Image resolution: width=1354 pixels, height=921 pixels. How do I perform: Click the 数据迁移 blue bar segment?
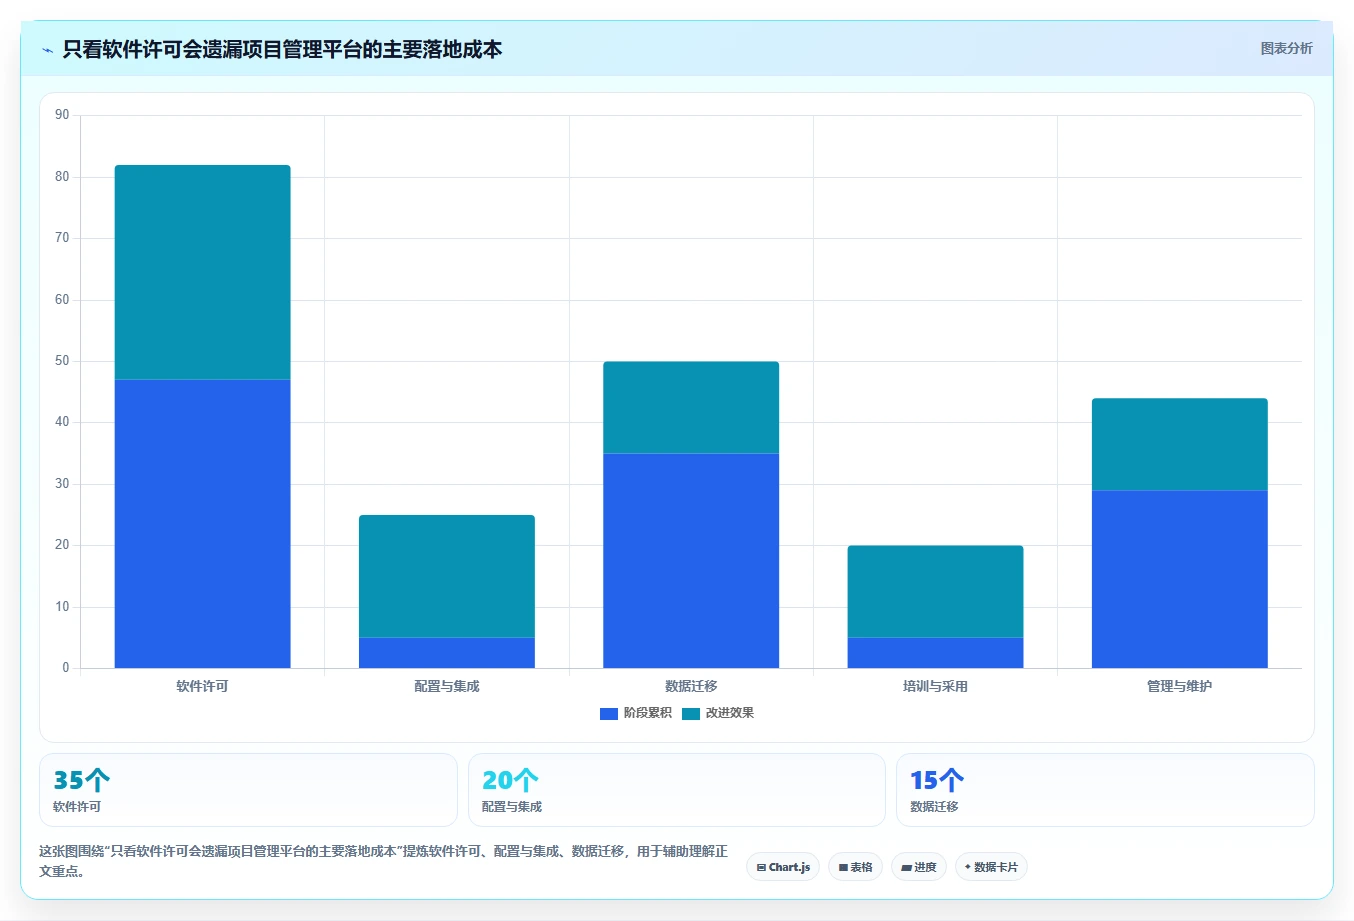point(691,561)
